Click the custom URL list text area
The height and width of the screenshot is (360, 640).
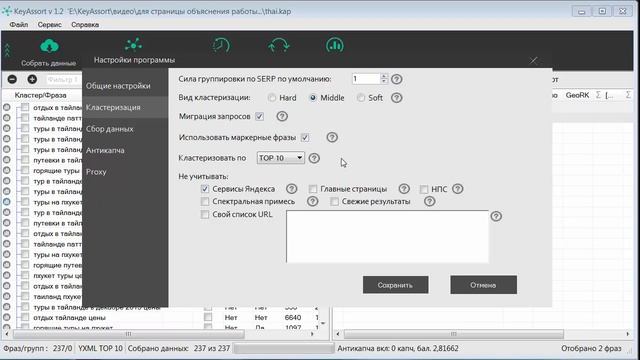point(387,237)
